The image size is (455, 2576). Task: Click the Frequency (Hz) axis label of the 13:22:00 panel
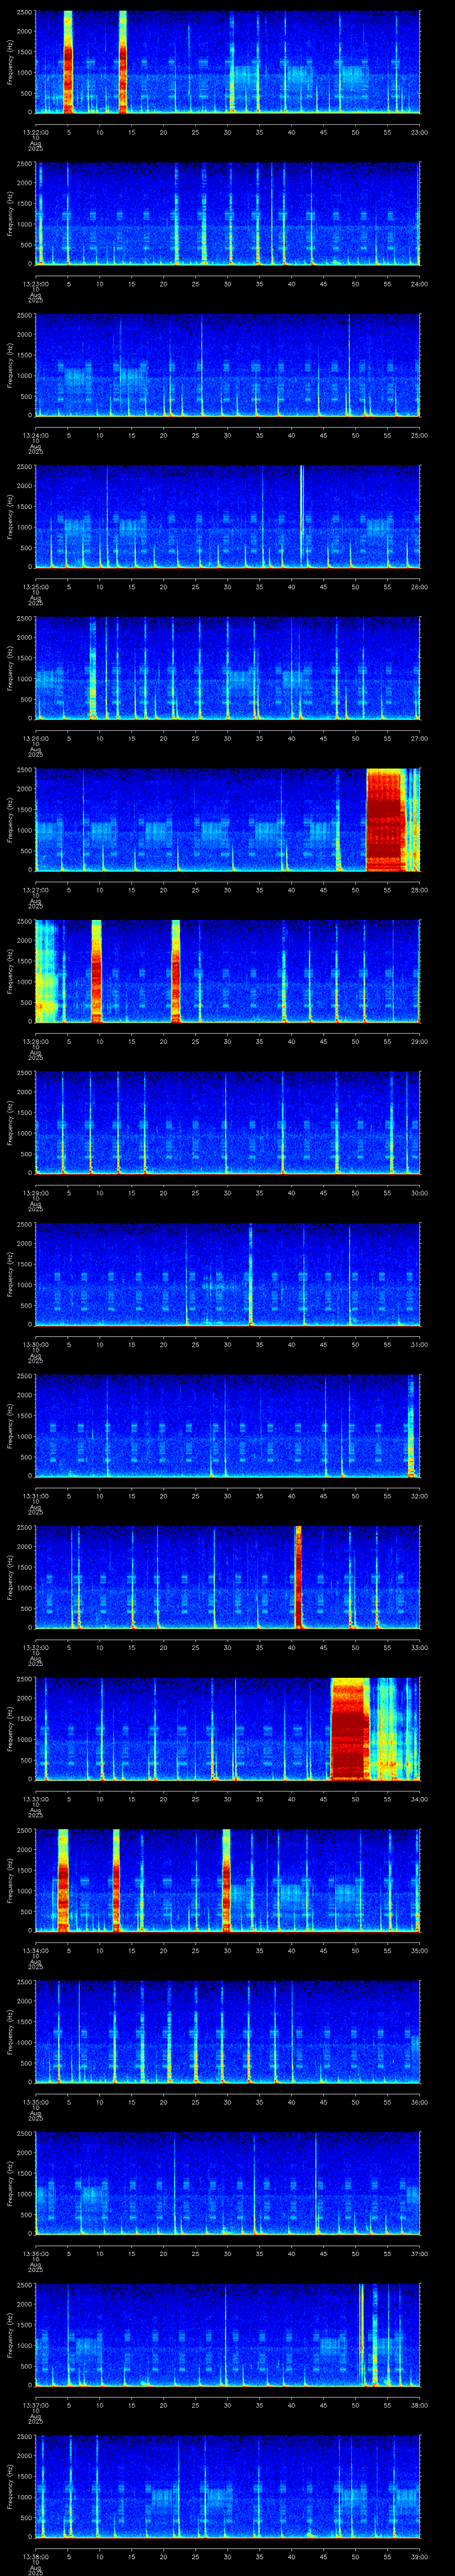(10, 62)
